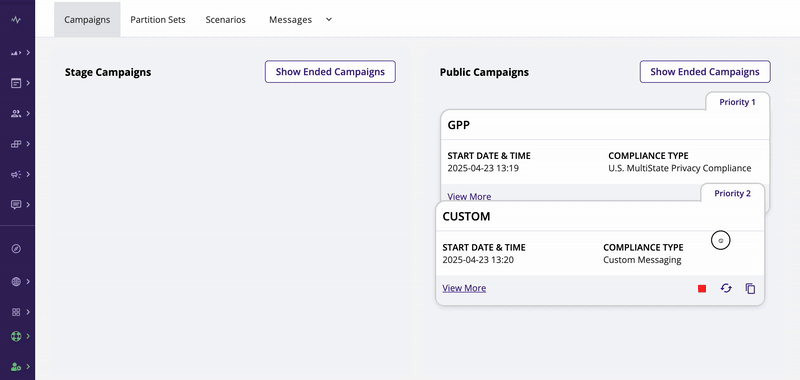This screenshot has width=800, height=380.
Task: Open the globe icon in sidebar
Action: (x=16, y=282)
